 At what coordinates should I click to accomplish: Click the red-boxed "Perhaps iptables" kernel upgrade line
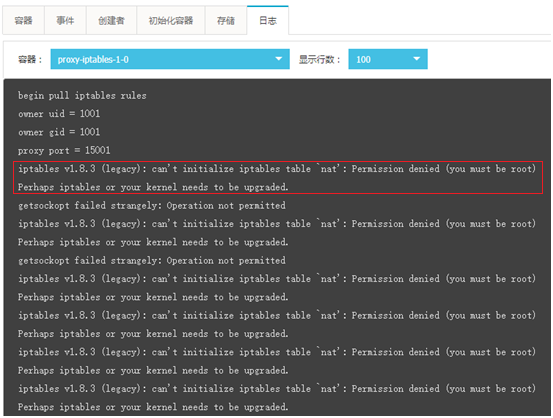tap(153, 187)
